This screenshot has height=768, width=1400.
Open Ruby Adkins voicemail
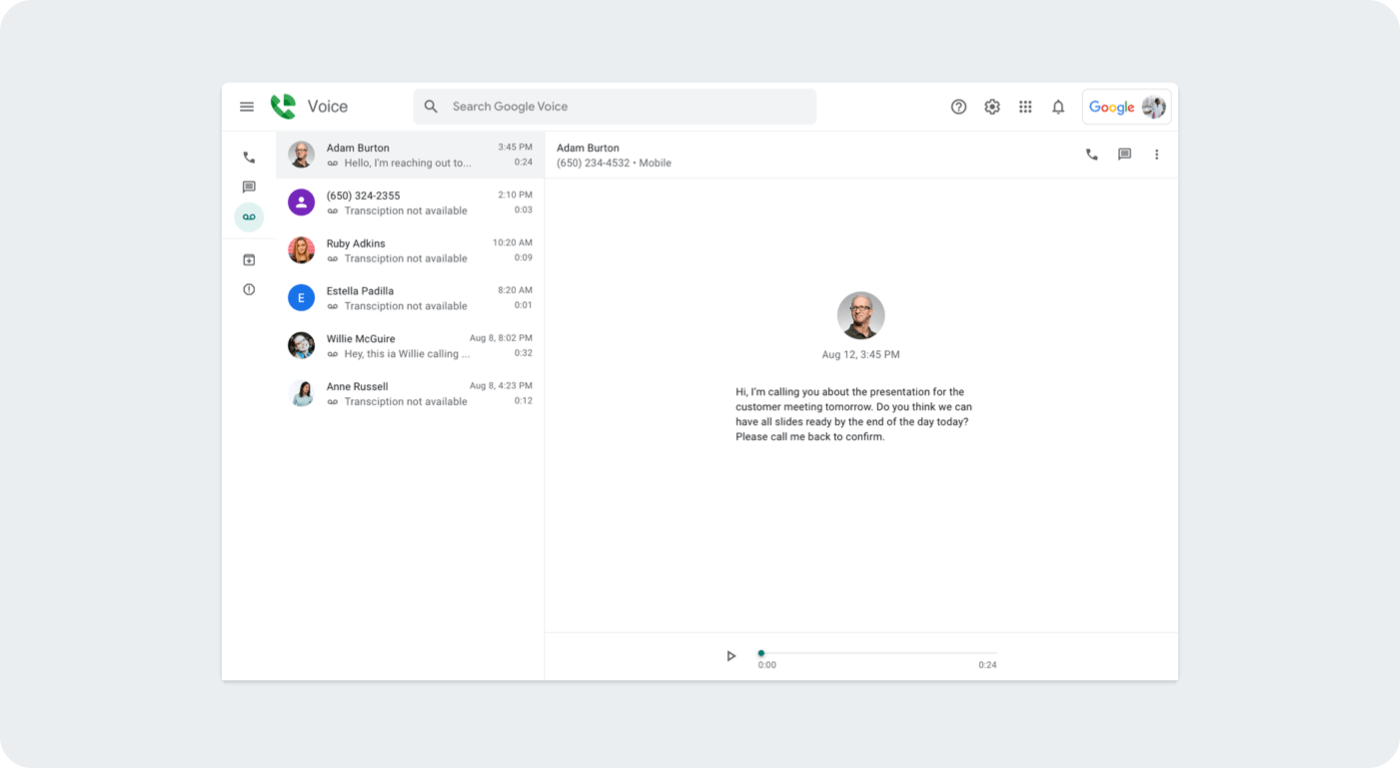point(410,250)
